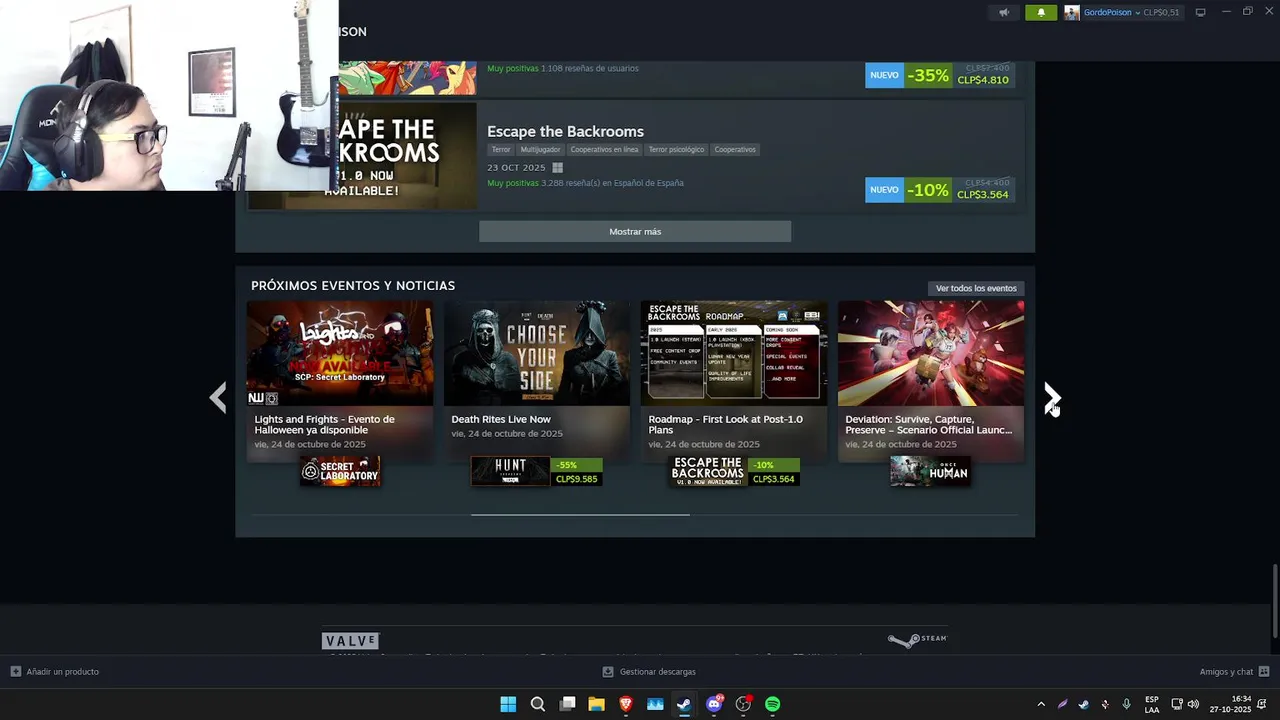
Task: Open the Escape the Backrooms game title
Action: coord(565,131)
